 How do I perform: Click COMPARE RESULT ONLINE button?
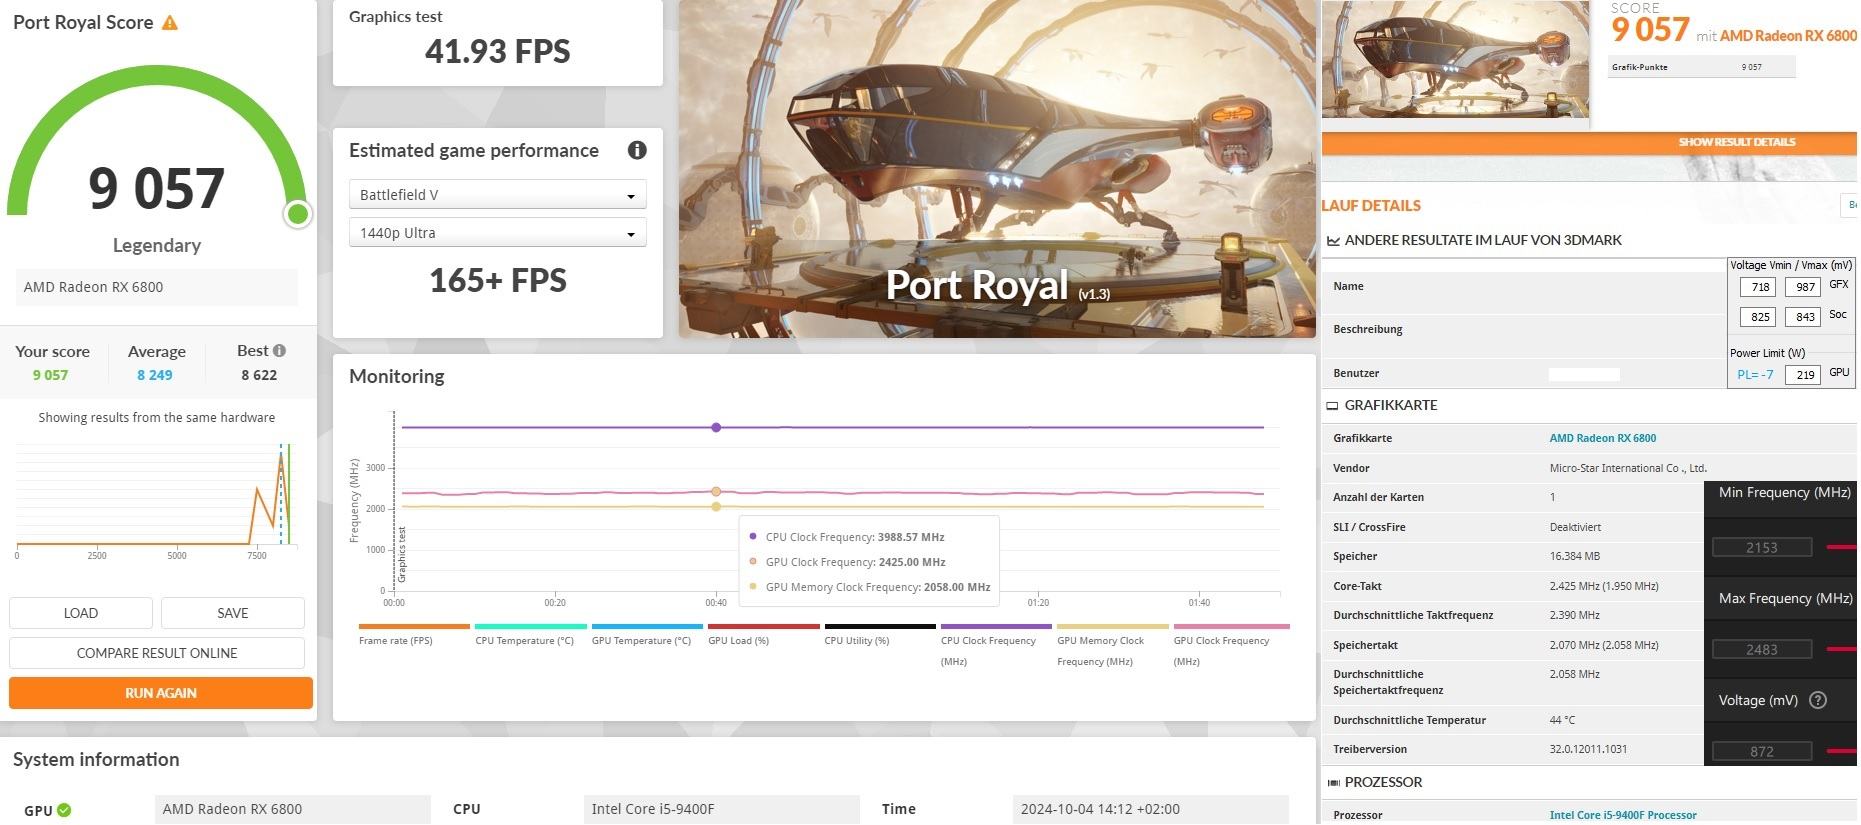pos(157,653)
